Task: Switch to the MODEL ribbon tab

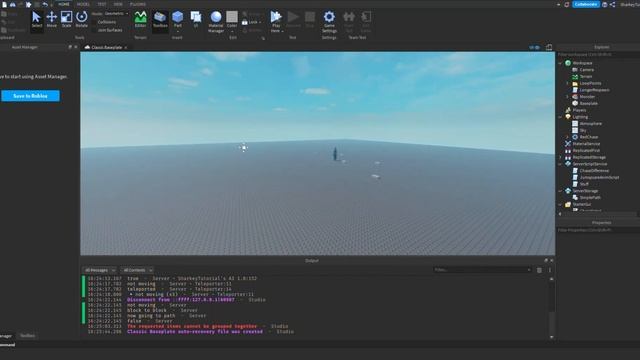Action: [83, 4]
